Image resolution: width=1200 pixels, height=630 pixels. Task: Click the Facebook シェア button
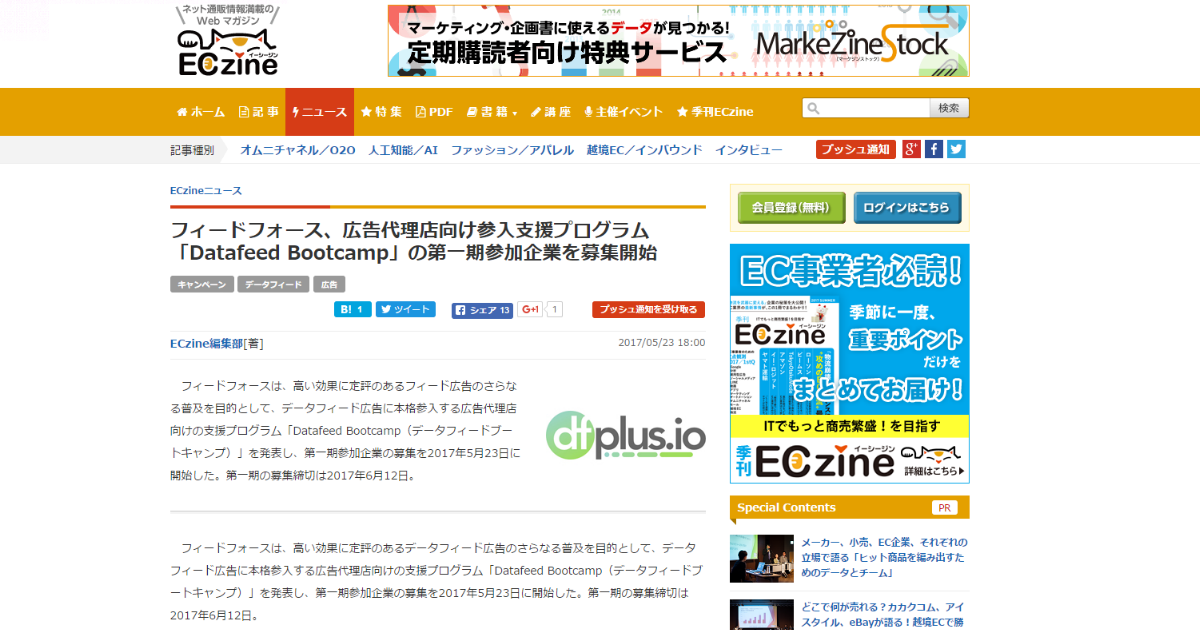pos(482,310)
